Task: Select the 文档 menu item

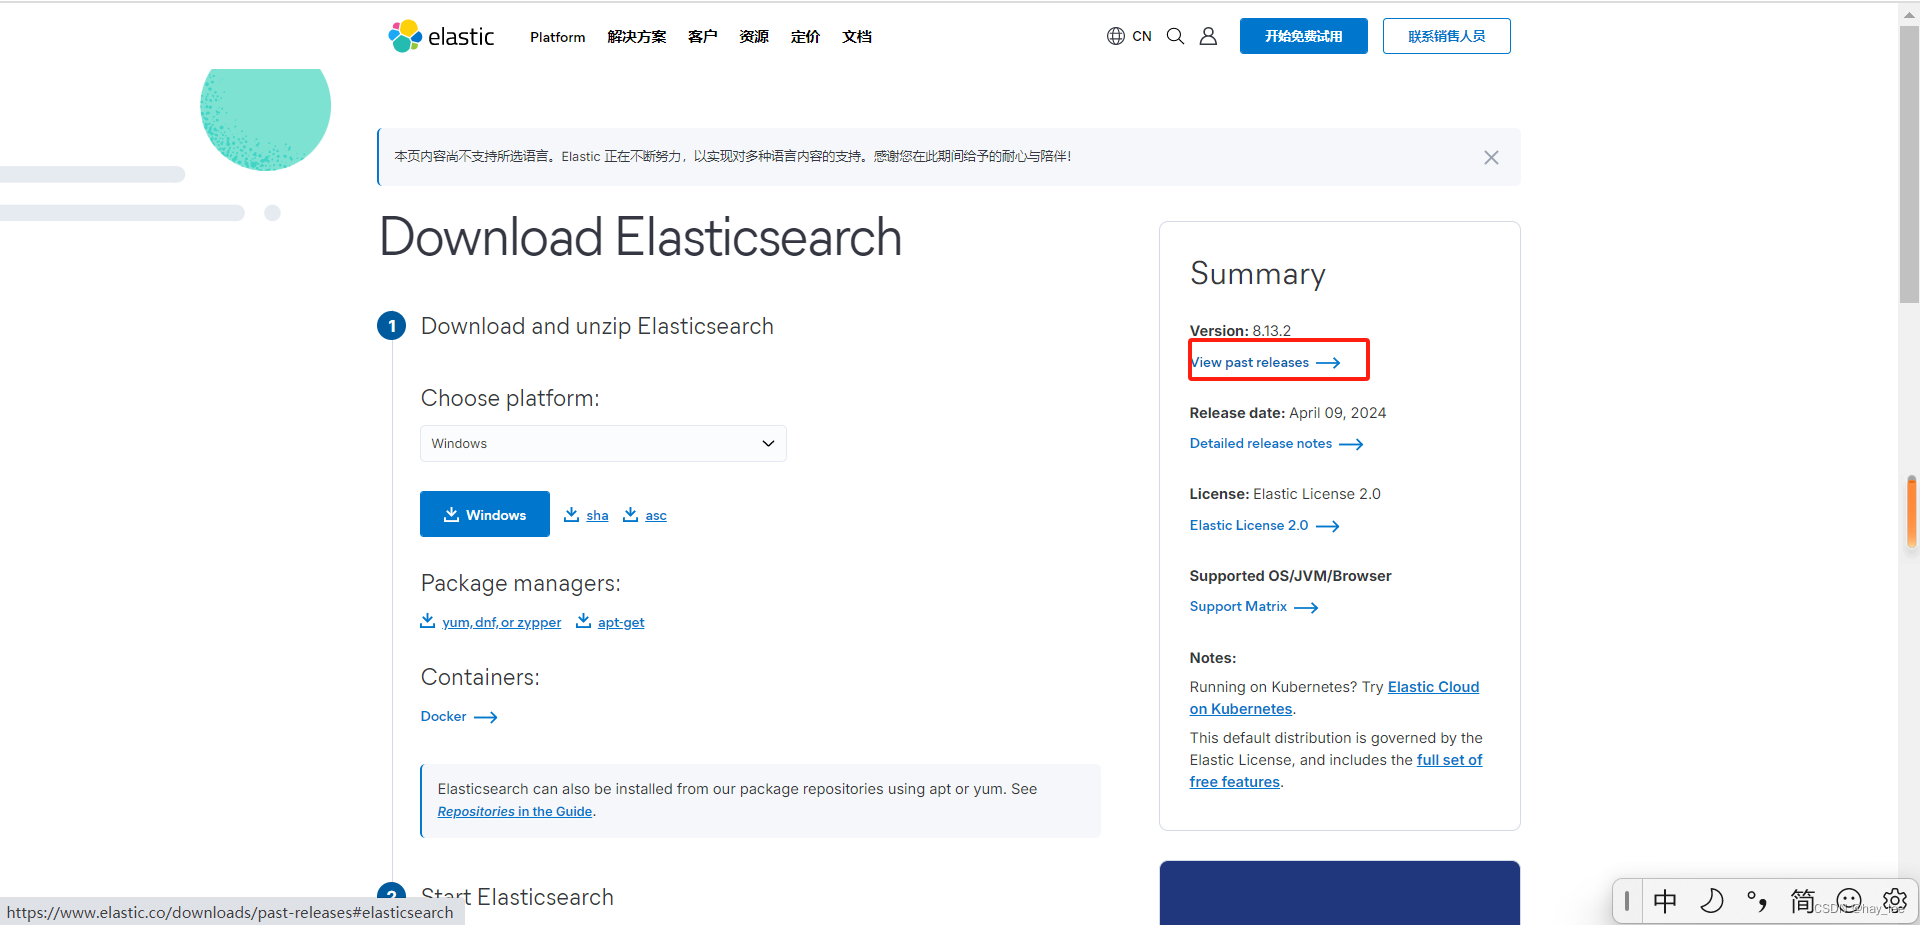Action: pyautogui.click(x=856, y=37)
